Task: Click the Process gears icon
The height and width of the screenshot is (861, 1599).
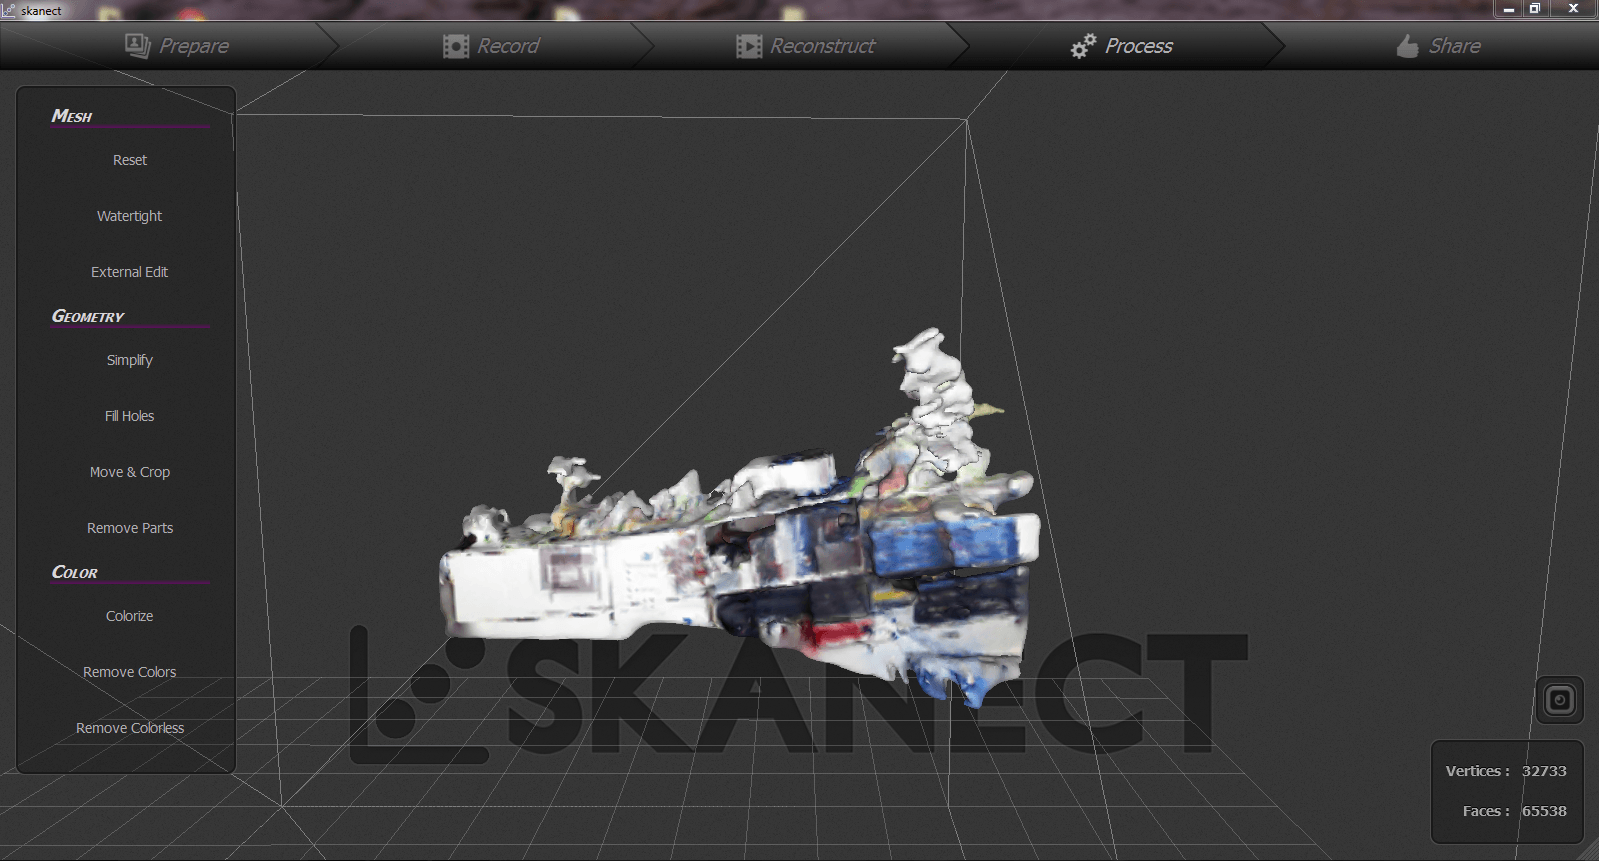Action: point(1083,46)
